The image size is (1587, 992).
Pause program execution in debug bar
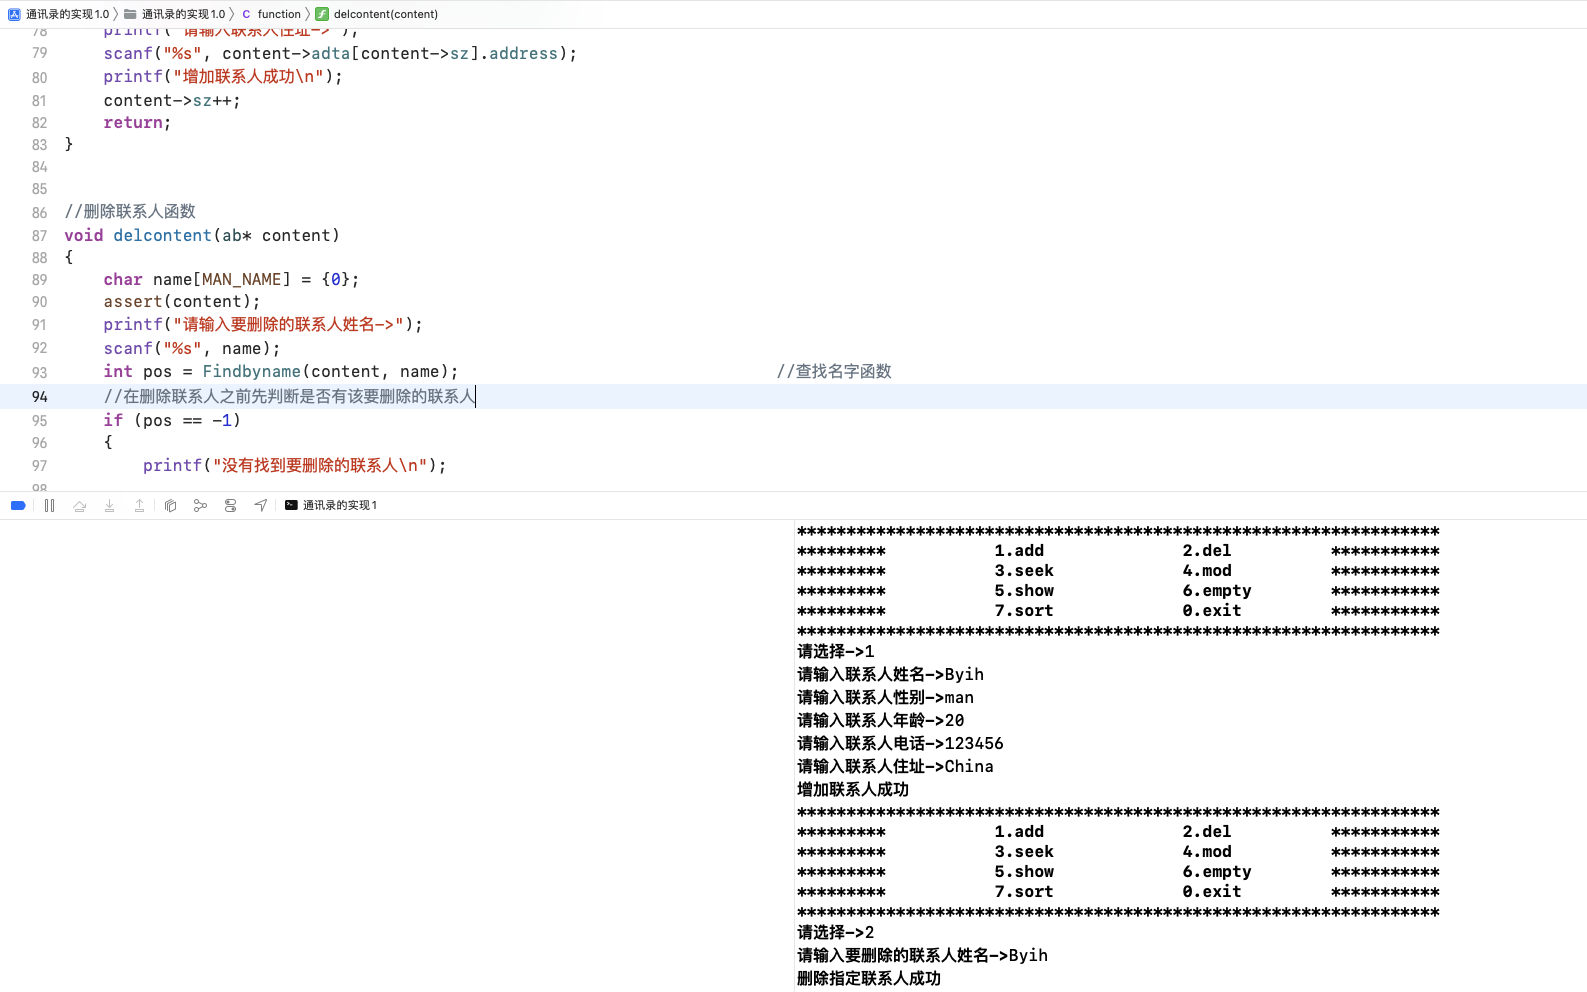pyautogui.click(x=49, y=506)
